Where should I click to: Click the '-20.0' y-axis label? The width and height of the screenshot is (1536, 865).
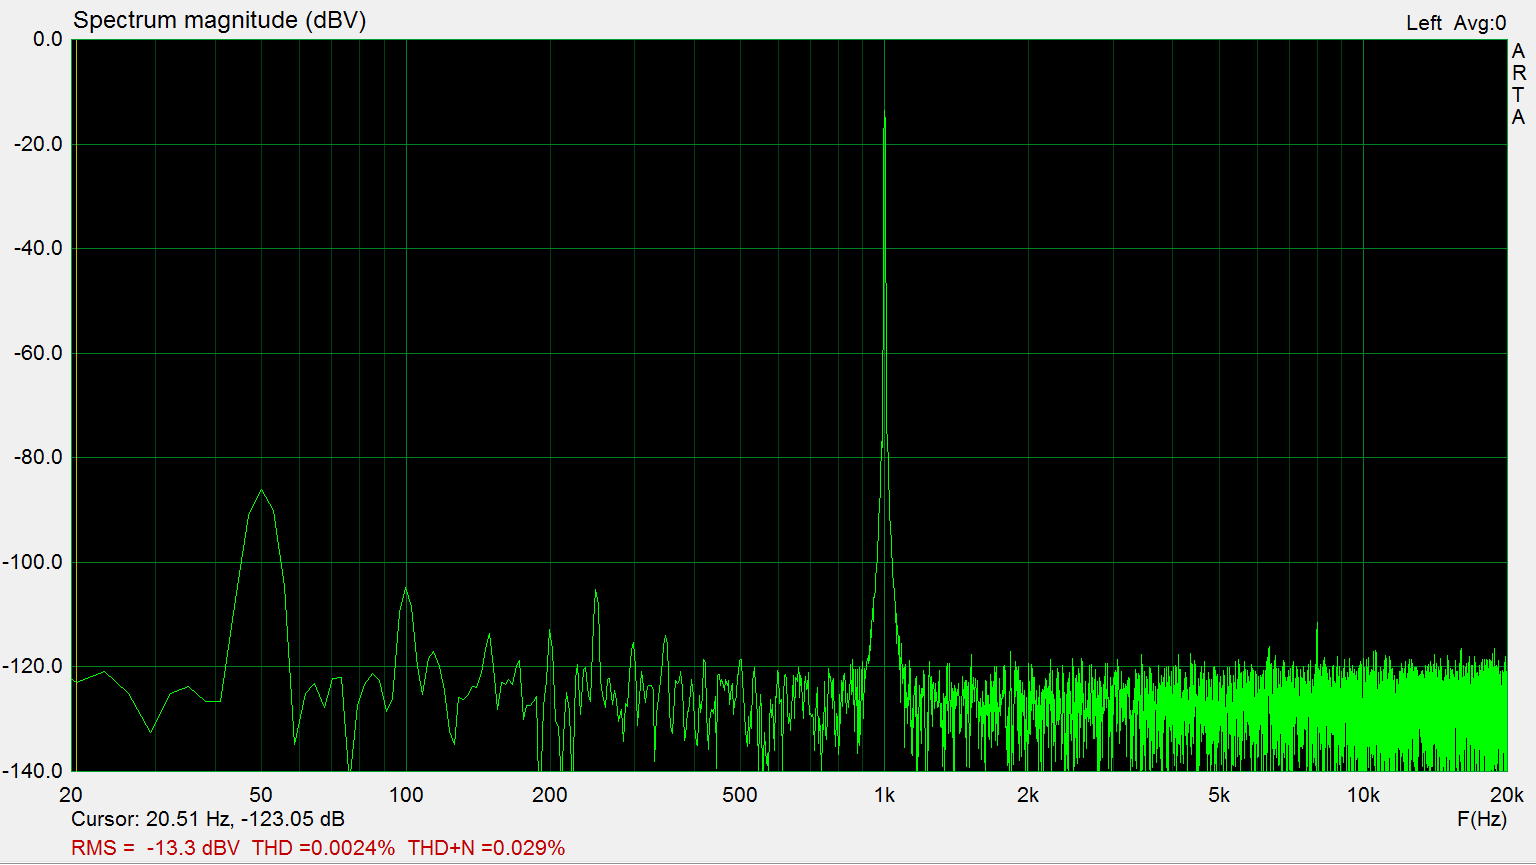coord(38,144)
